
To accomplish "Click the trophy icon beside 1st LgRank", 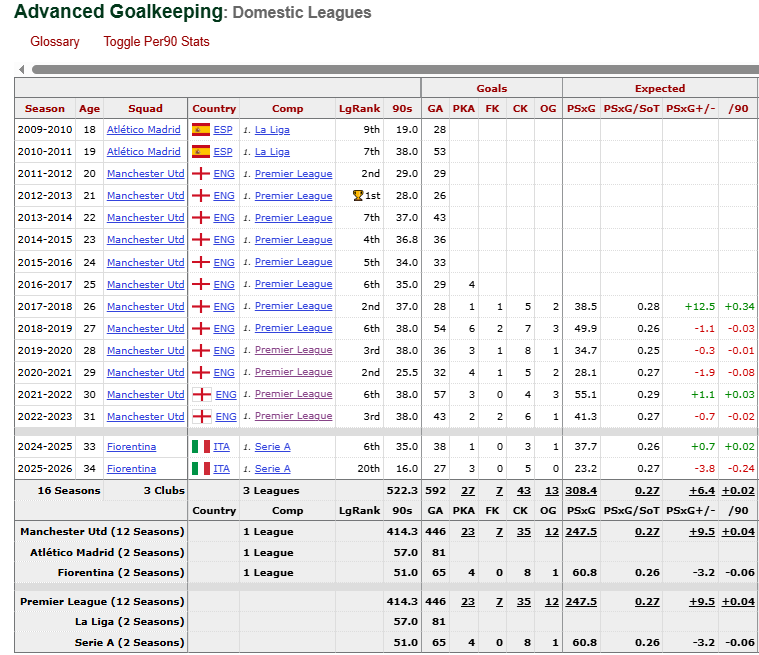I will point(357,196).
